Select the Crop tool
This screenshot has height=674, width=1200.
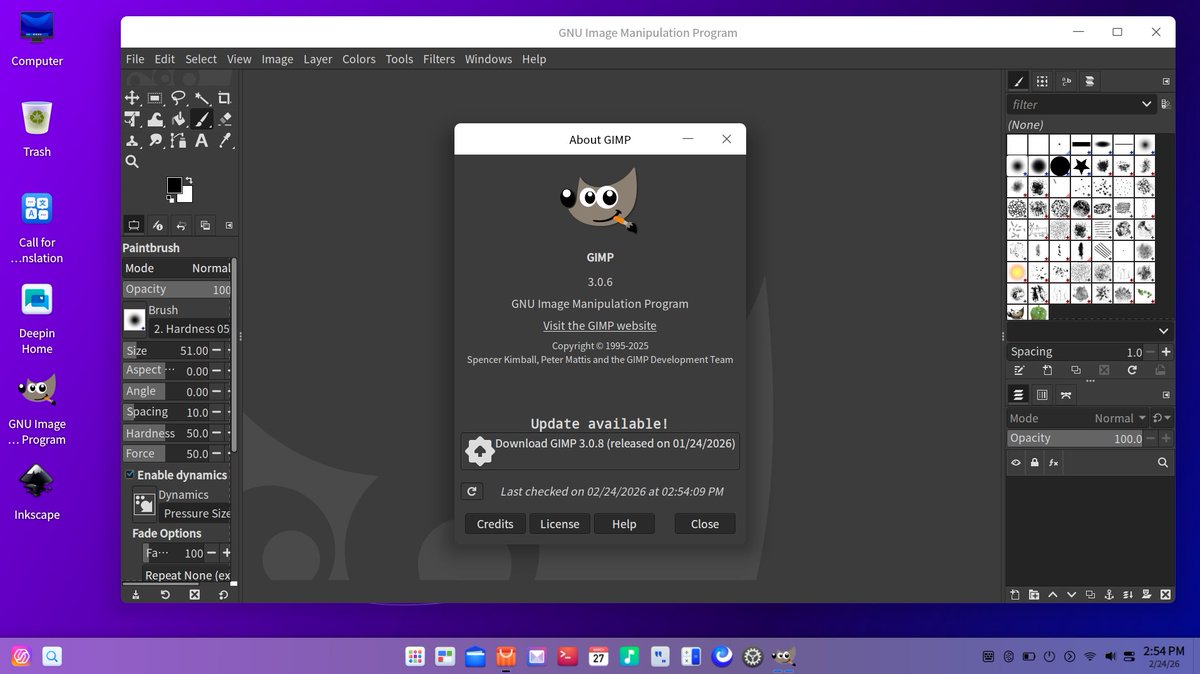[x=224, y=98]
